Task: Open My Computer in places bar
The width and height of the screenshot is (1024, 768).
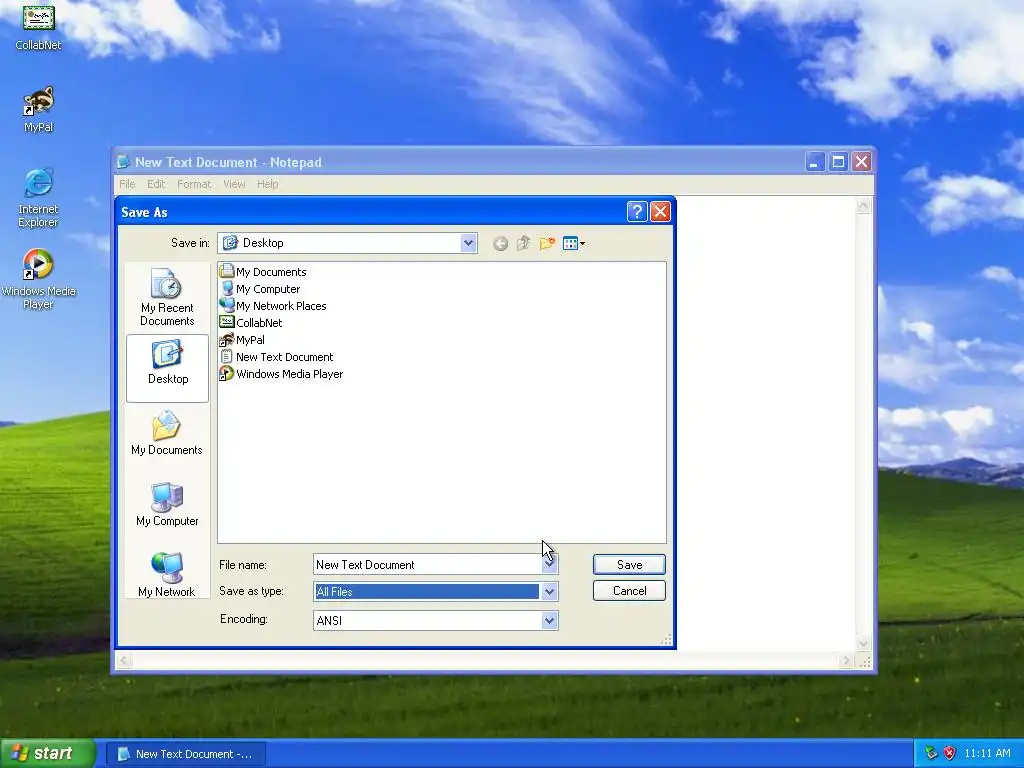Action: (x=167, y=504)
